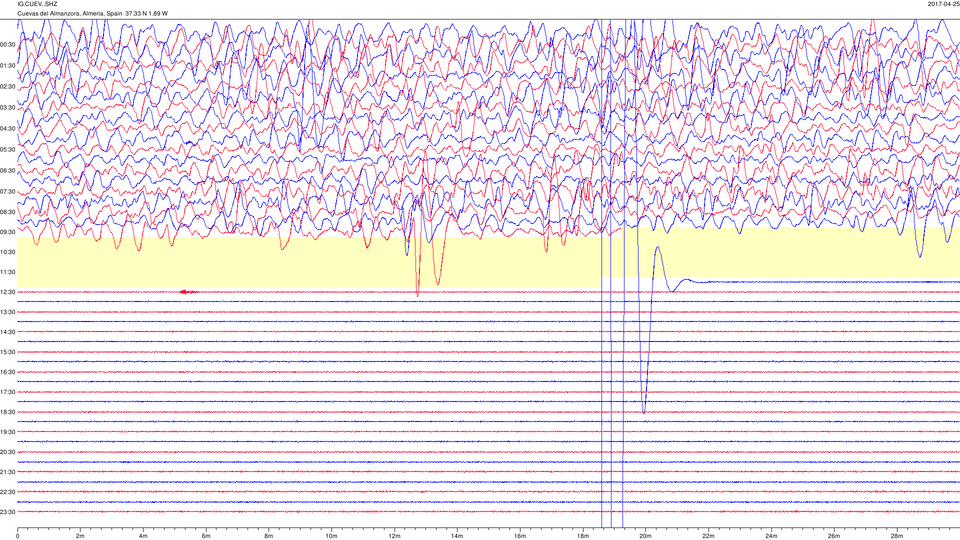Select the 21:30 time label
The width and height of the screenshot is (960, 540).
tap(8, 472)
